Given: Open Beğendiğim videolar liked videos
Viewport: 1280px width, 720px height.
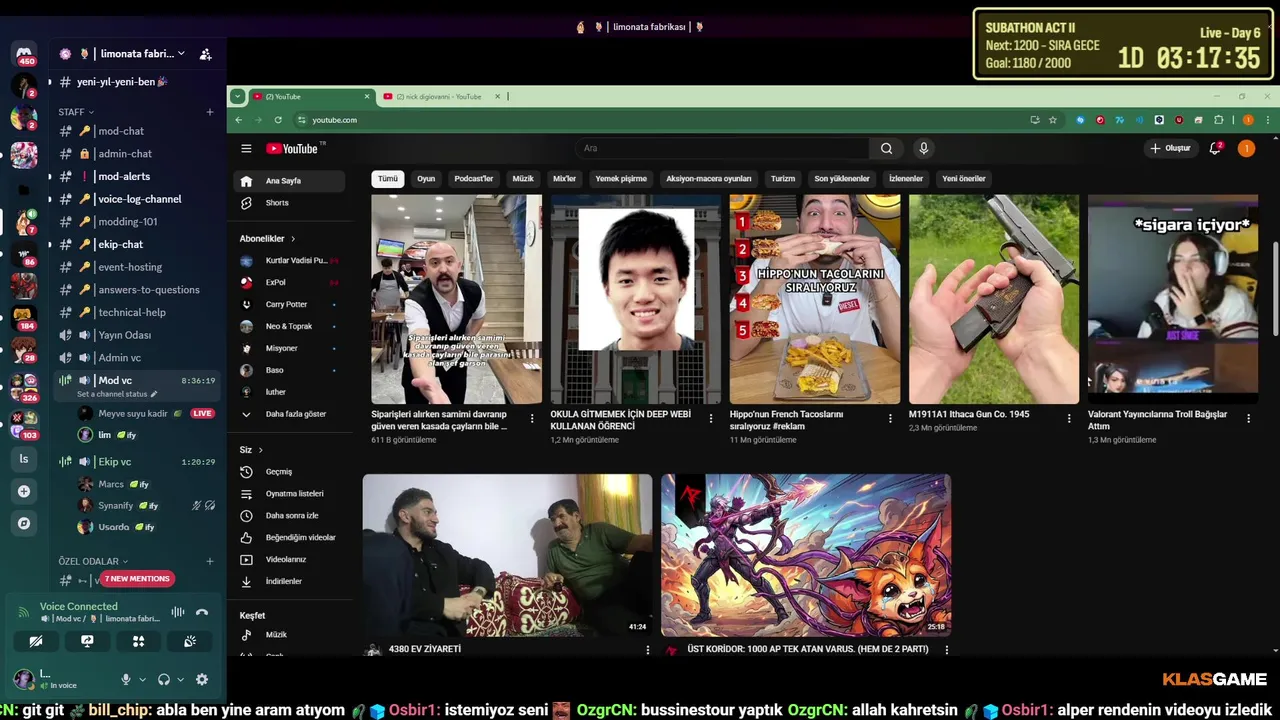Looking at the screenshot, I should coord(290,538).
